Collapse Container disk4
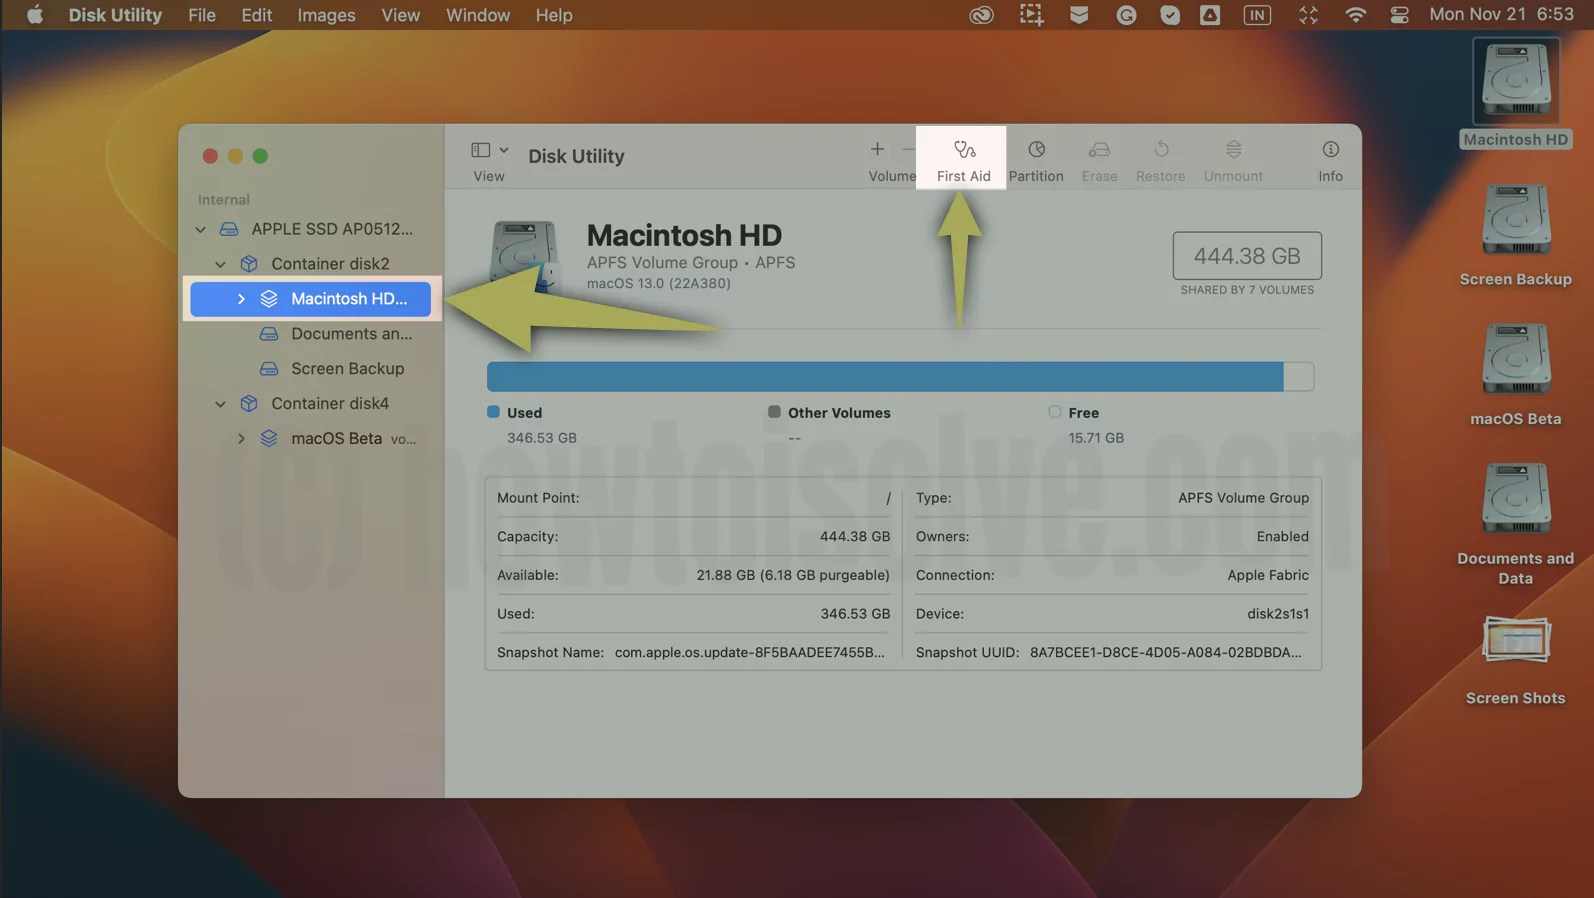1594x898 pixels. [220, 404]
